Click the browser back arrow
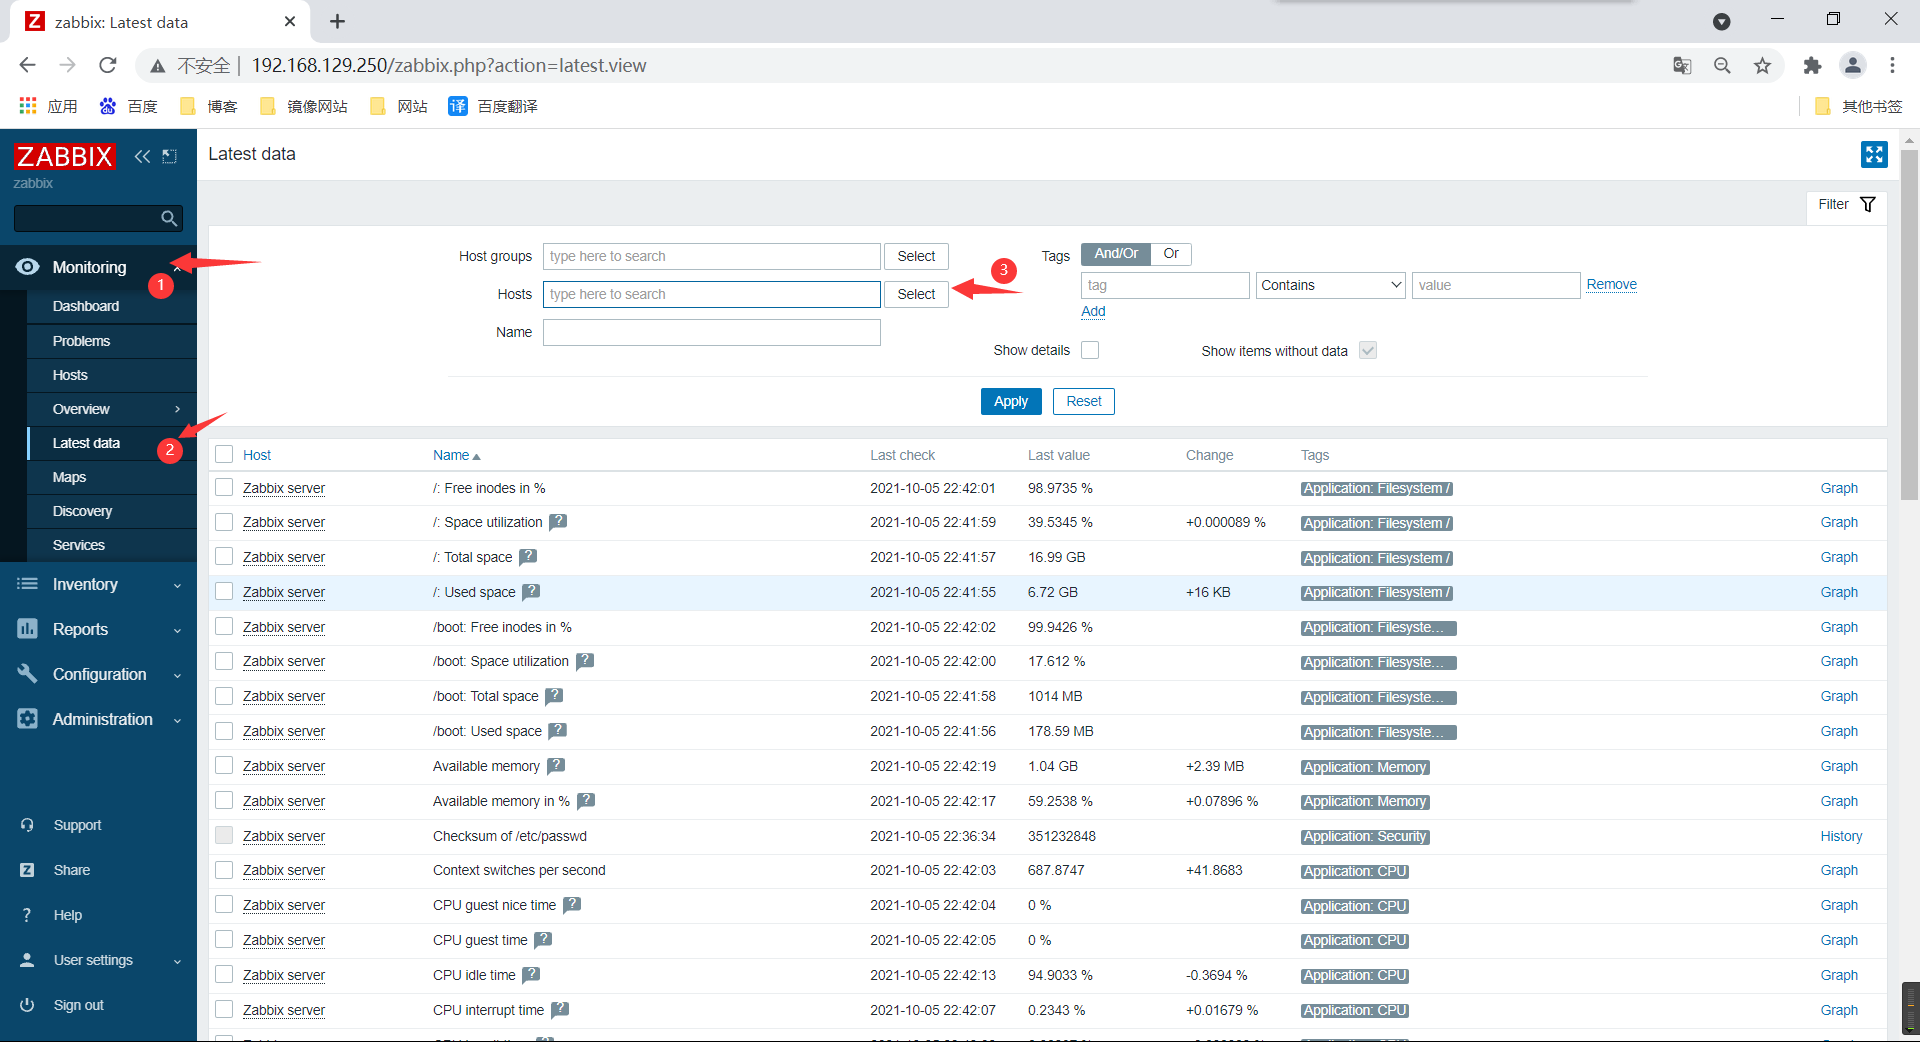The height and width of the screenshot is (1042, 1920). tap(27, 65)
